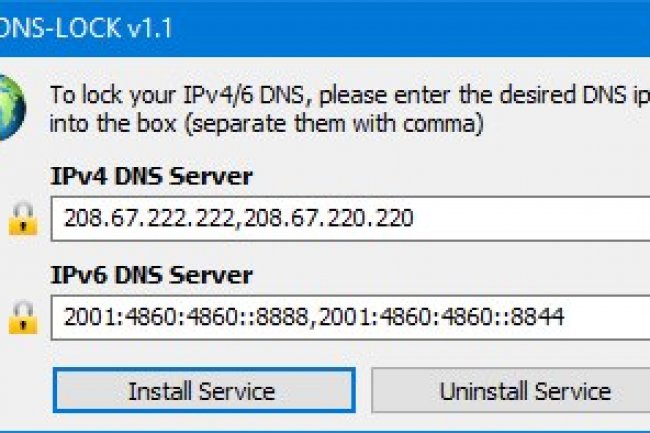This screenshot has width=650, height=433.
Task: Click empty space after the IPv4 addresses
Action: tap(530, 218)
